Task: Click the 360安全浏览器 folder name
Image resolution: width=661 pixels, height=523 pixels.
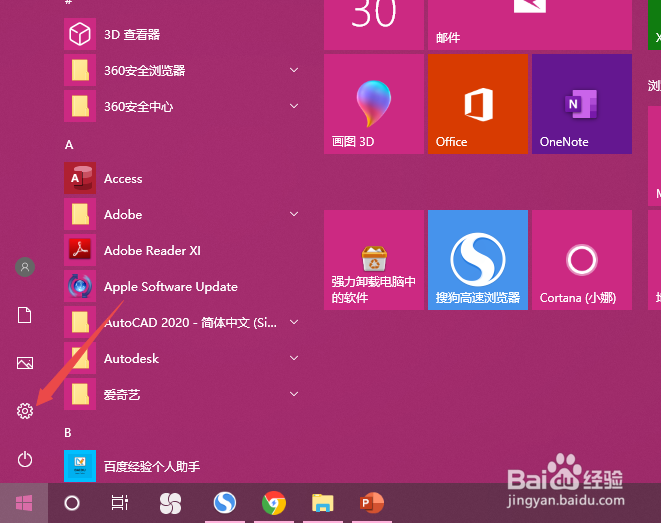Action: [x=145, y=70]
